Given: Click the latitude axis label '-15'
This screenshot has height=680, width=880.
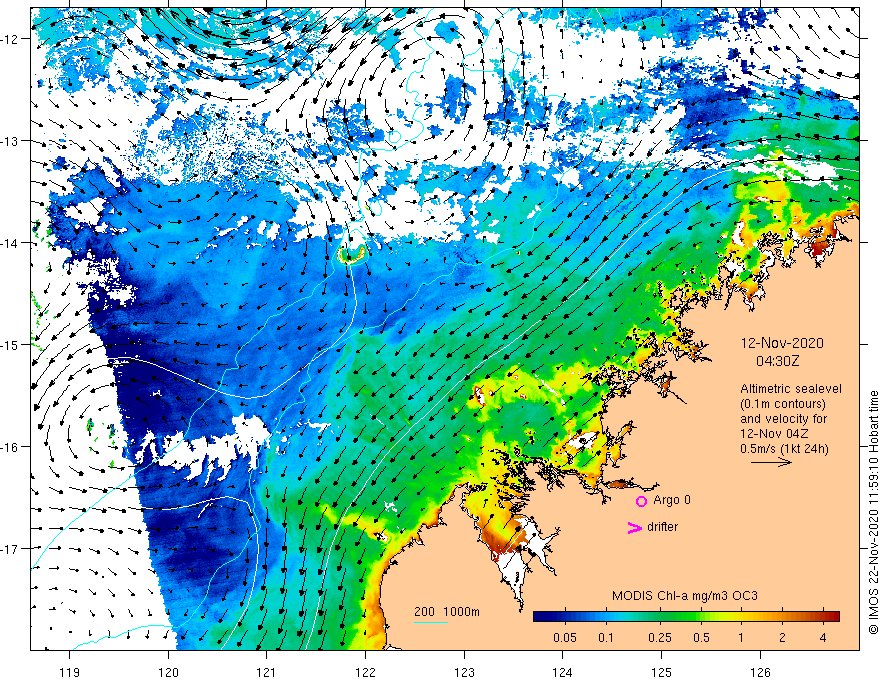Looking at the screenshot, I should pos(11,344).
